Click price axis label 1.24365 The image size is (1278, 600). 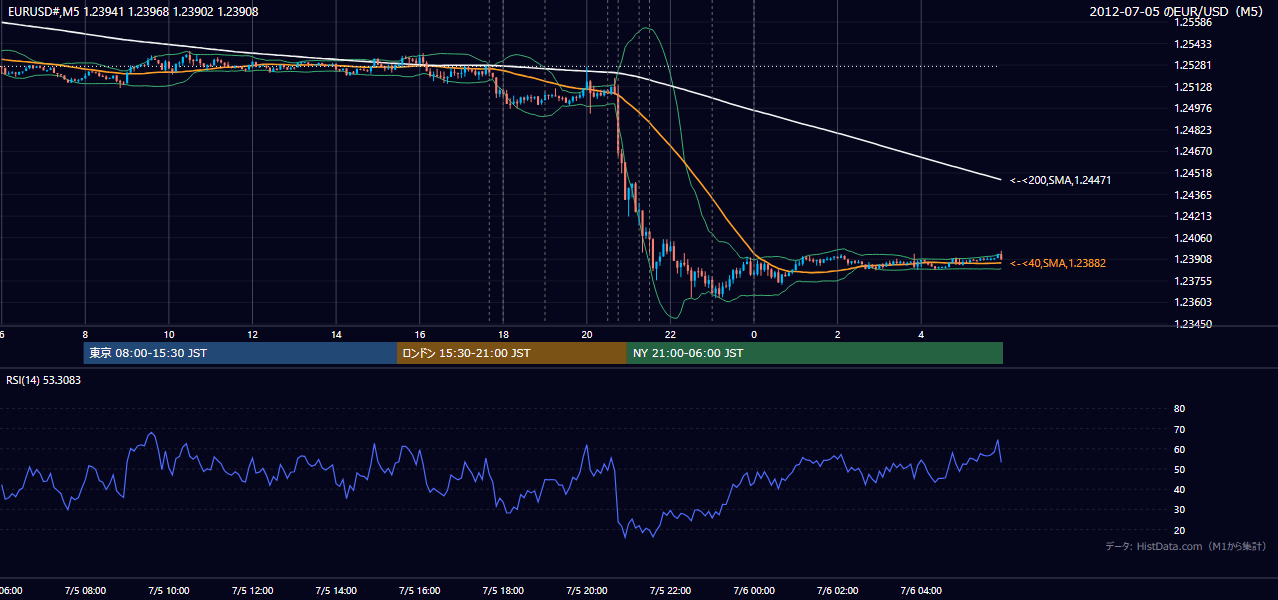click(1193, 195)
